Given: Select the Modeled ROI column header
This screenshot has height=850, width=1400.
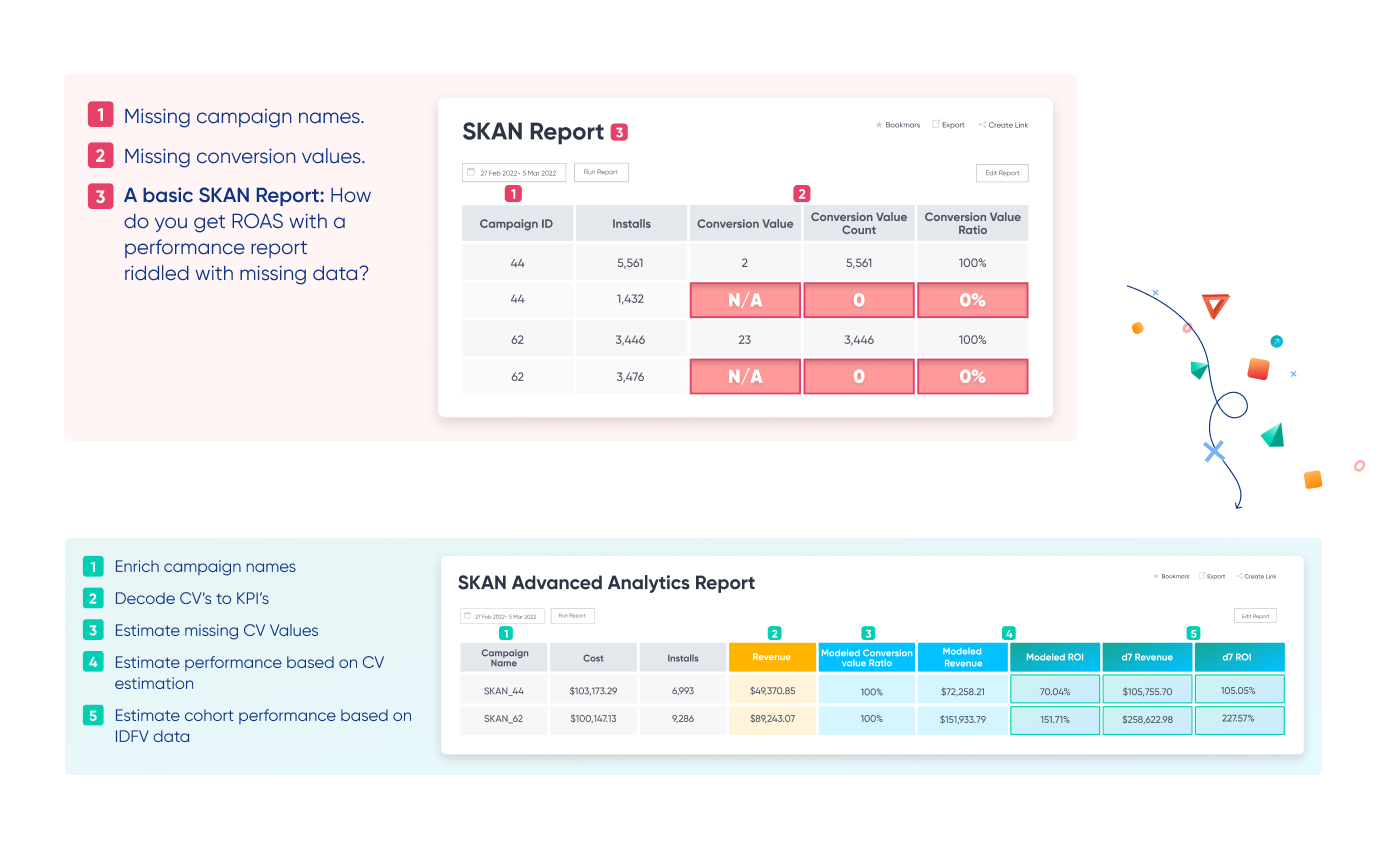Looking at the screenshot, I should coord(1055,657).
